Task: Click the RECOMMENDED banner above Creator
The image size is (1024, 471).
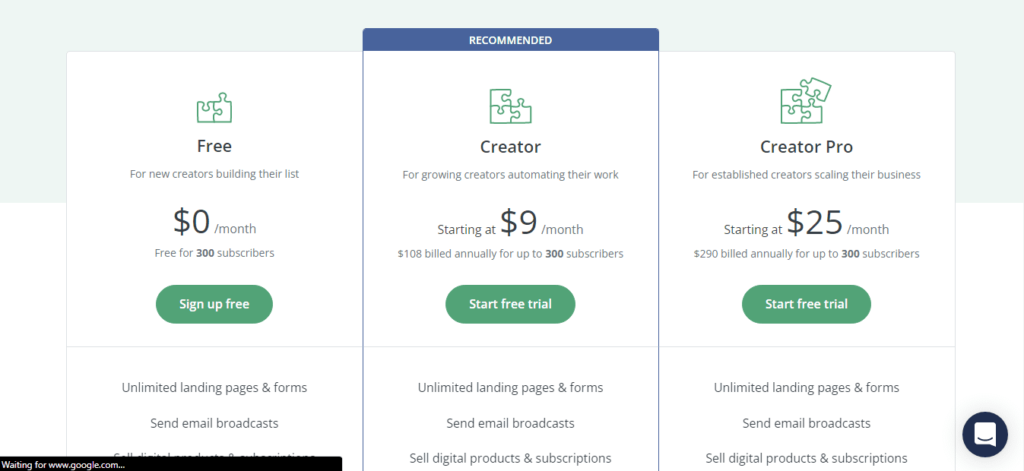Action: click(510, 40)
